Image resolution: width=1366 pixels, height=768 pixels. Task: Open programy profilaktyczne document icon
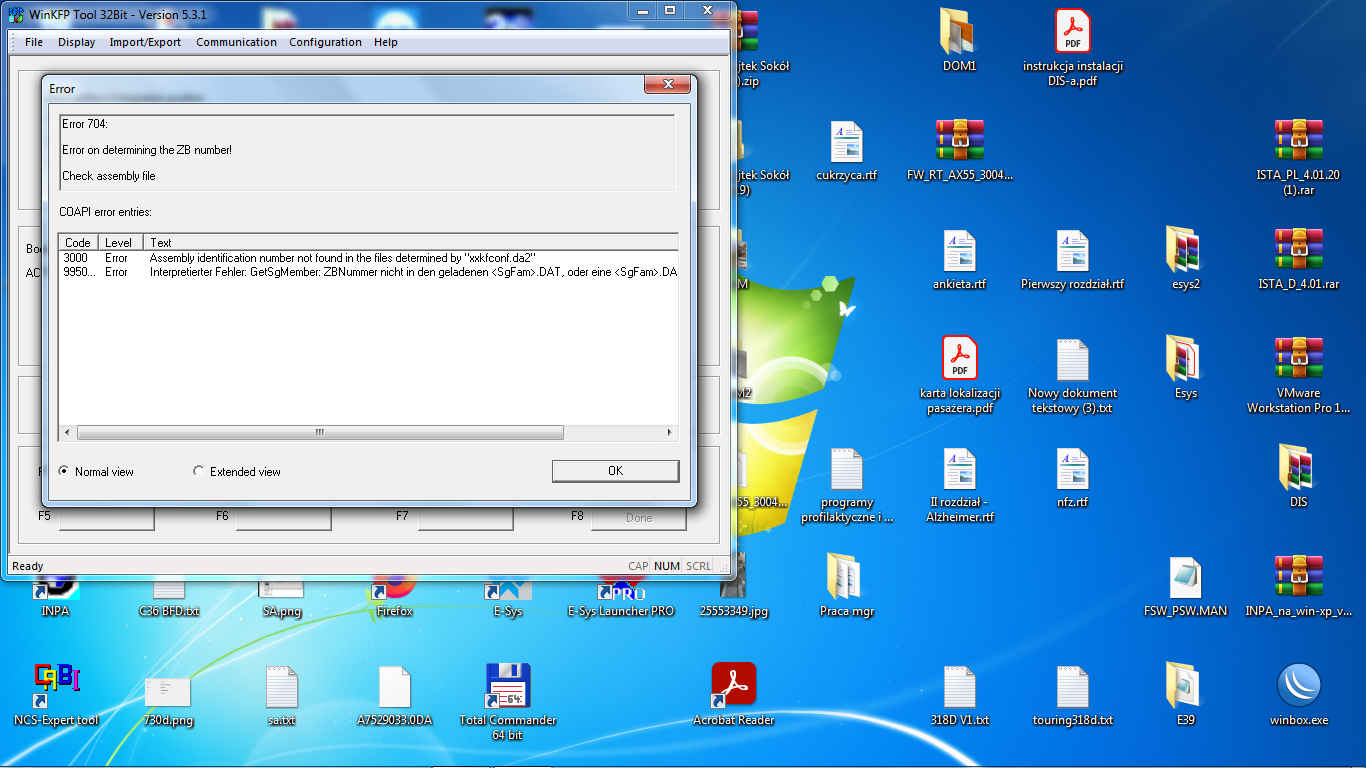coord(846,469)
